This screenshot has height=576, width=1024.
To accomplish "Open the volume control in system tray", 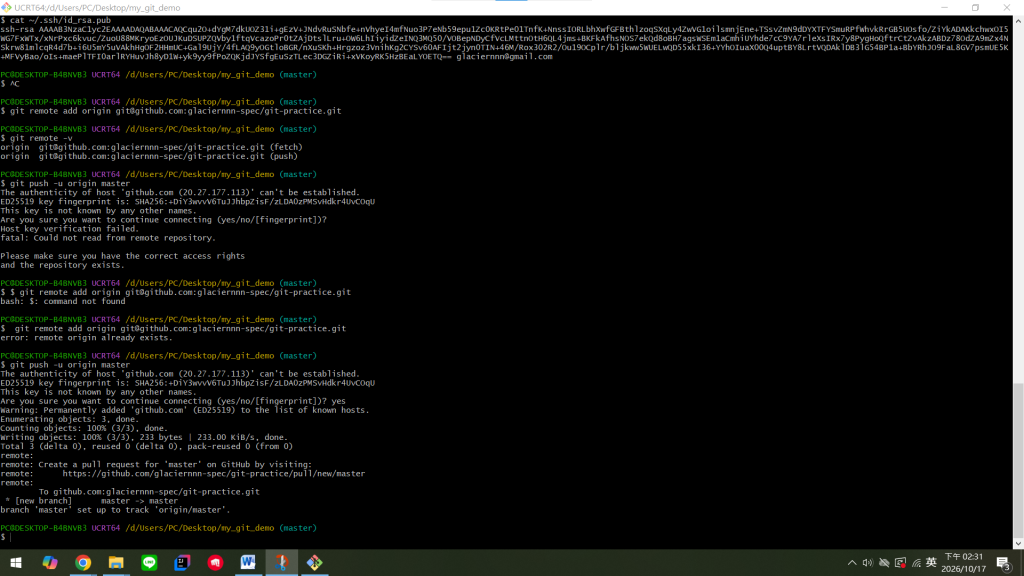I will [x=868, y=563].
